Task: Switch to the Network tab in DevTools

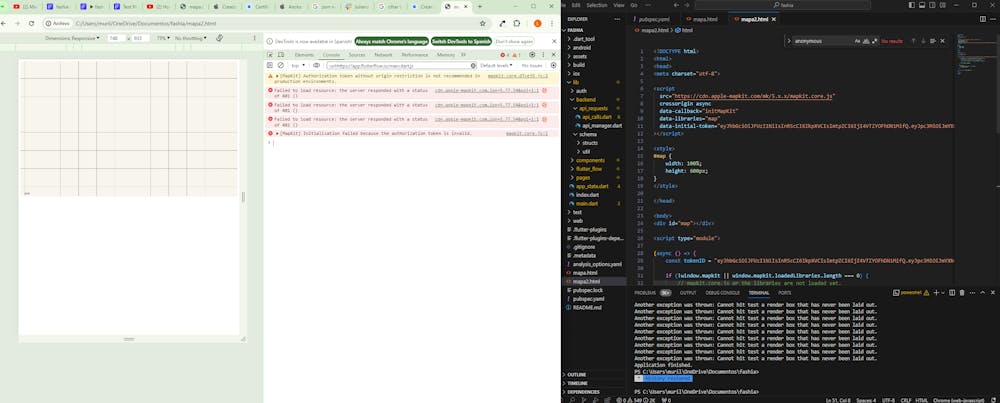Action: click(x=382, y=54)
